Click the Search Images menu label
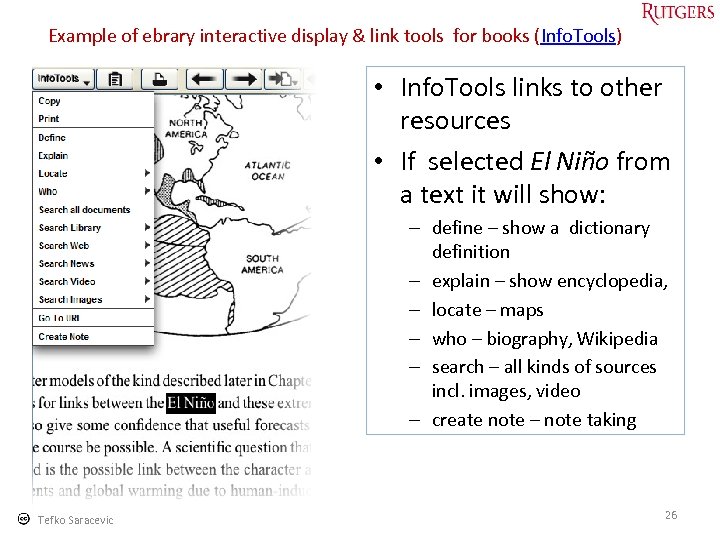This screenshot has height=540, width=720. [70, 299]
